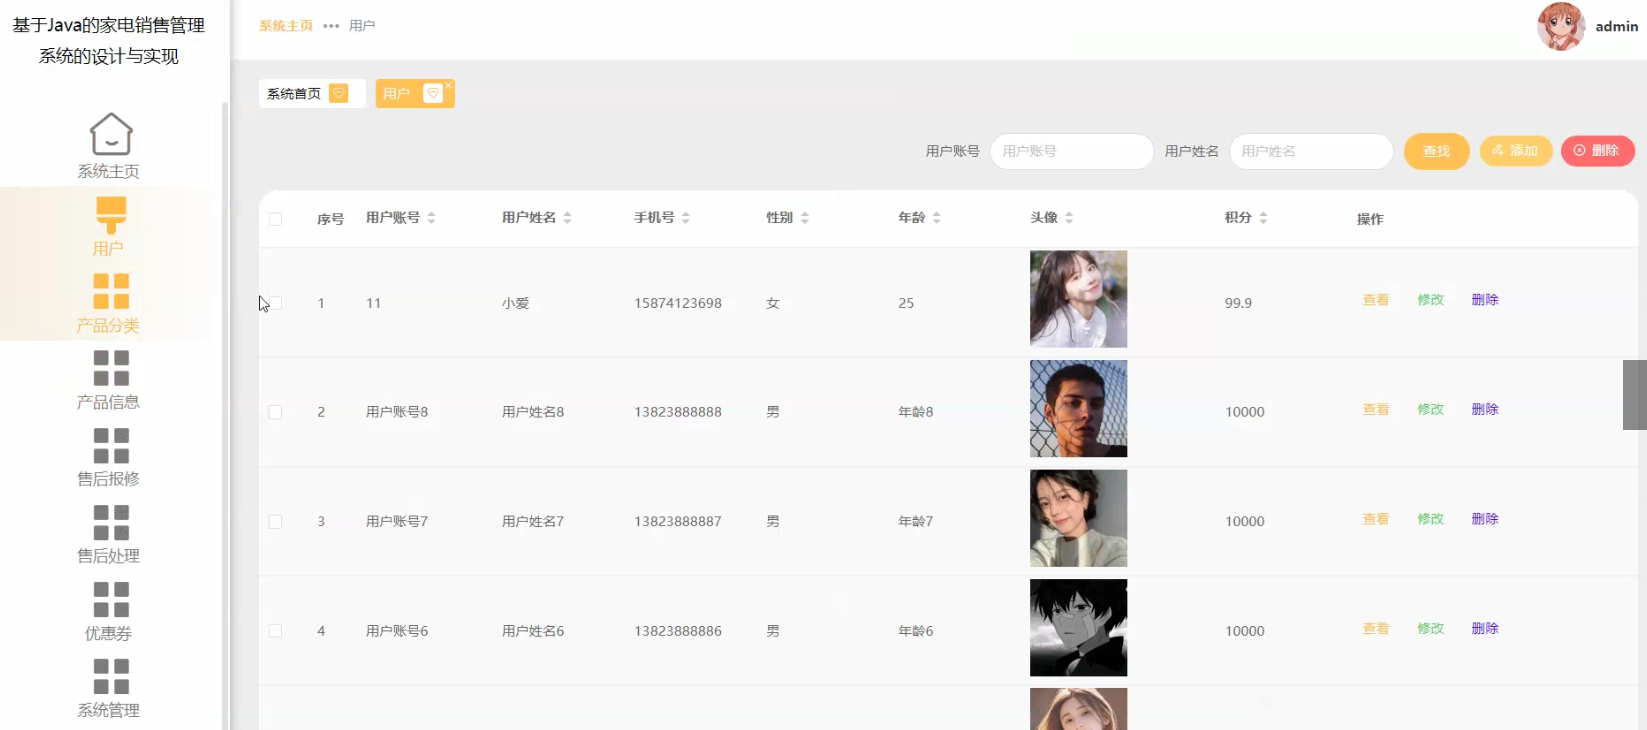Go to 系统主页 breadcrumb link
Viewport: 1647px width, 730px height.
click(x=286, y=26)
